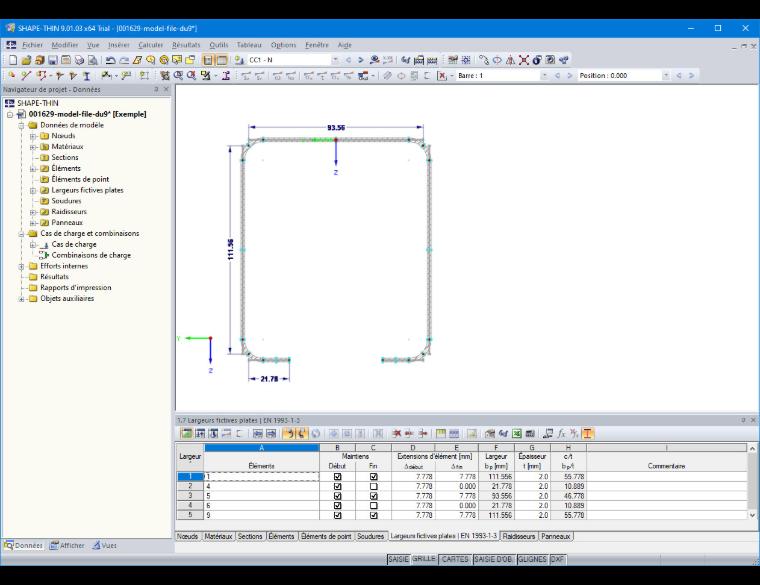This screenshot has width=760, height=585.
Task: Close the project navigator panel
Action: click(166, 90)
